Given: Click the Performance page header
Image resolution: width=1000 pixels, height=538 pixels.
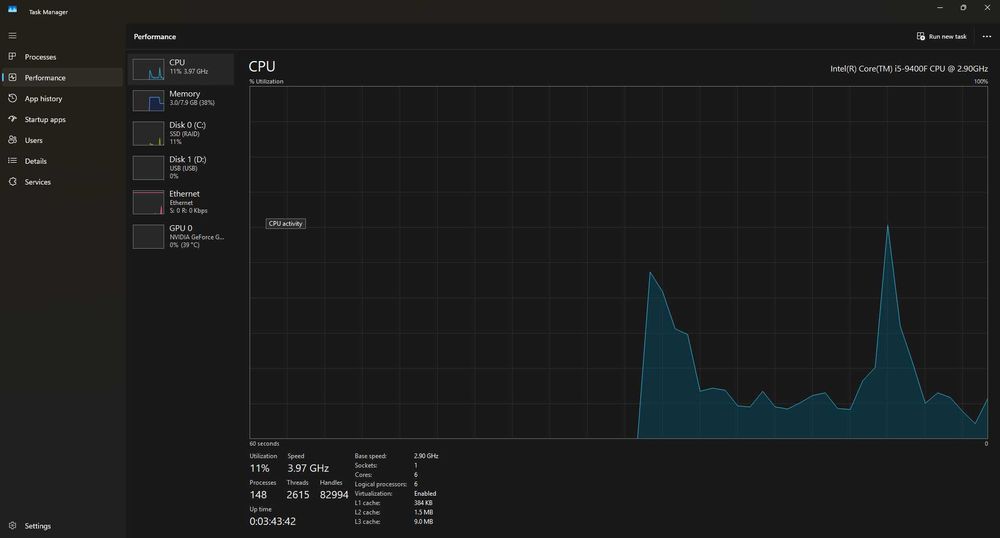Looking at the screenshot, I should click(155, 36).
